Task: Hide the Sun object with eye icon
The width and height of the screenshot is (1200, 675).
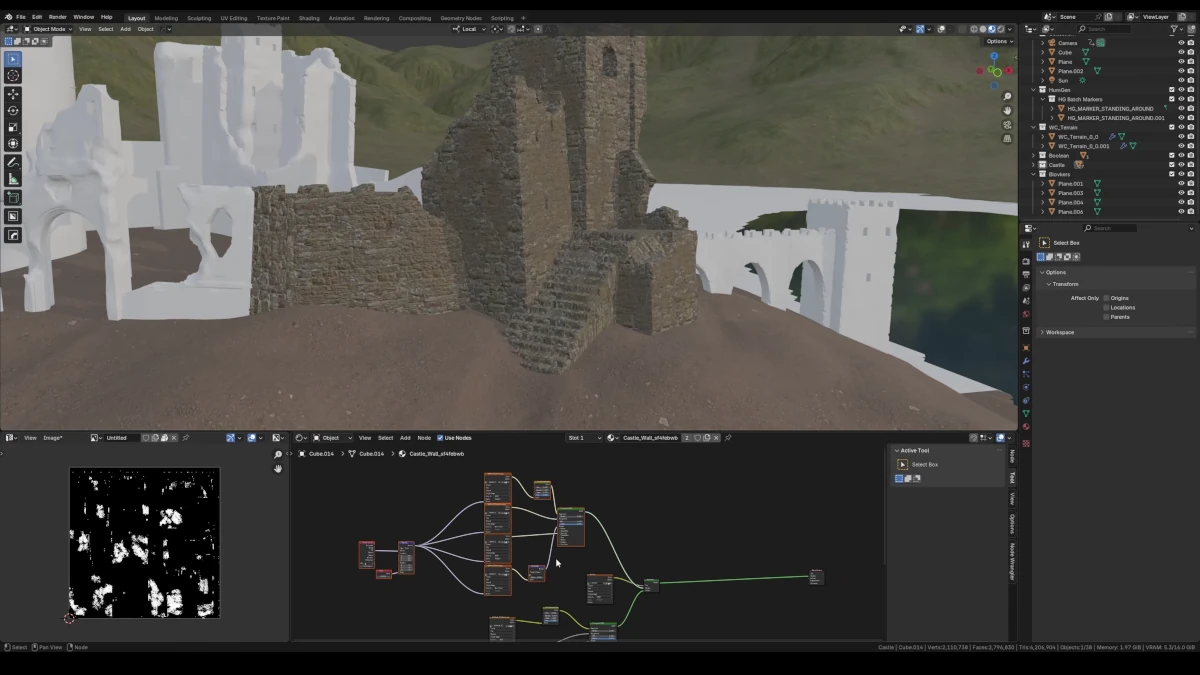Action: coord(1181,80)
